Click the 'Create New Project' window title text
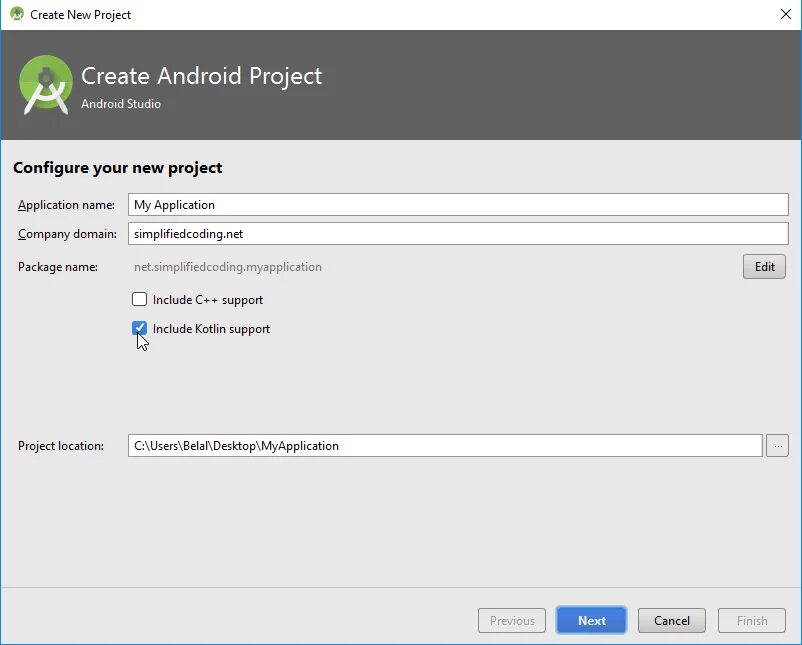This screenshot has width=802, height=645. 80,15
